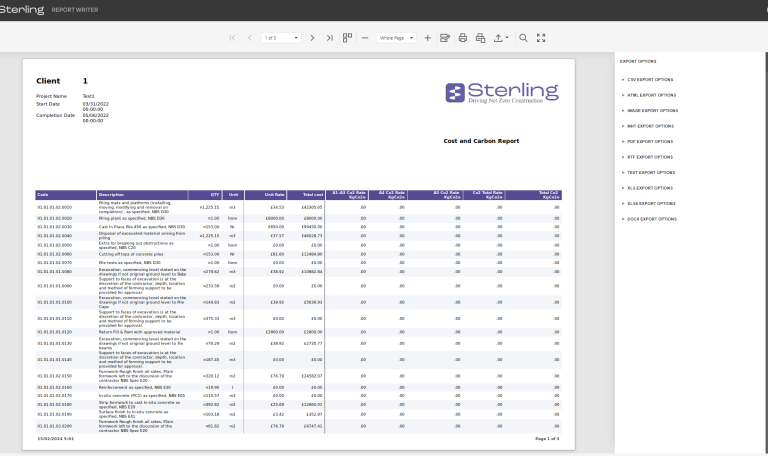Open search with the magnifier icon
This screenshot has width=768, height=456.
tap(523, 38)
